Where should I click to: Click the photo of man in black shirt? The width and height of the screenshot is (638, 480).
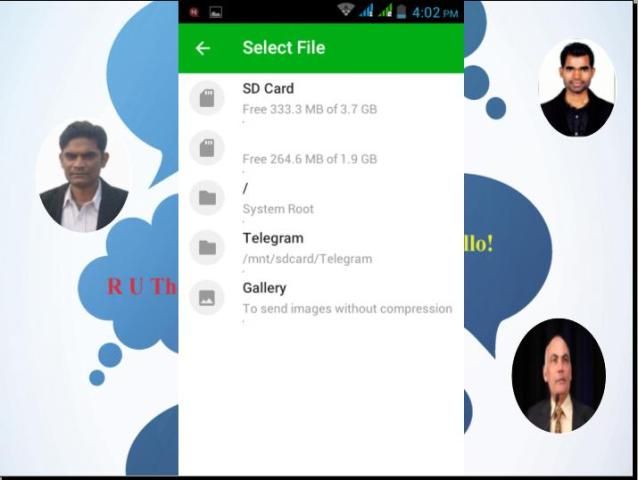pos(576,88)
